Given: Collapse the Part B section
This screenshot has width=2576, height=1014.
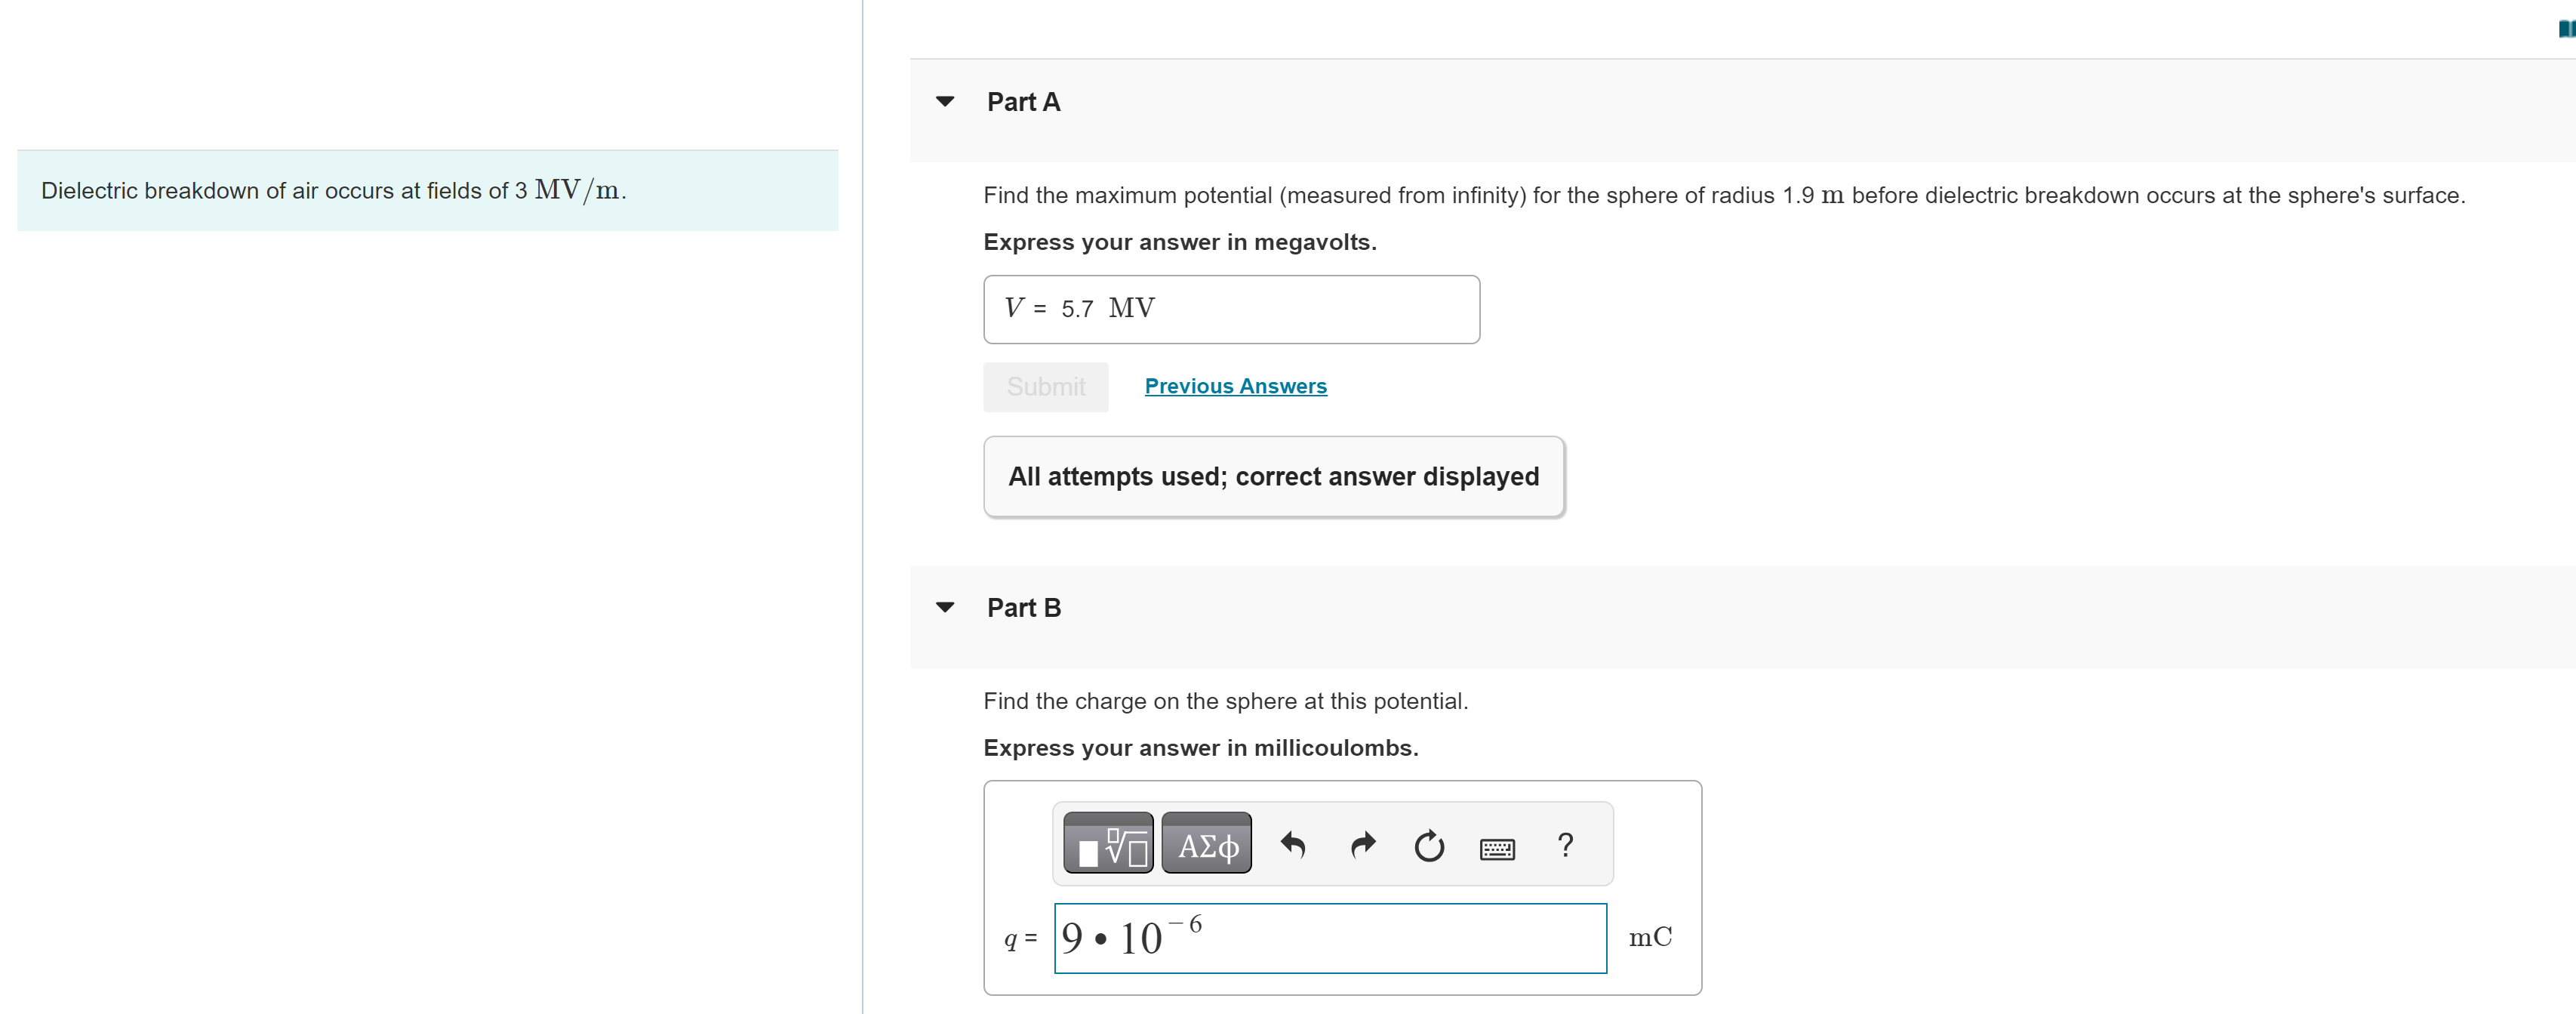Looking at the screenshot, I should click(944, 606).
